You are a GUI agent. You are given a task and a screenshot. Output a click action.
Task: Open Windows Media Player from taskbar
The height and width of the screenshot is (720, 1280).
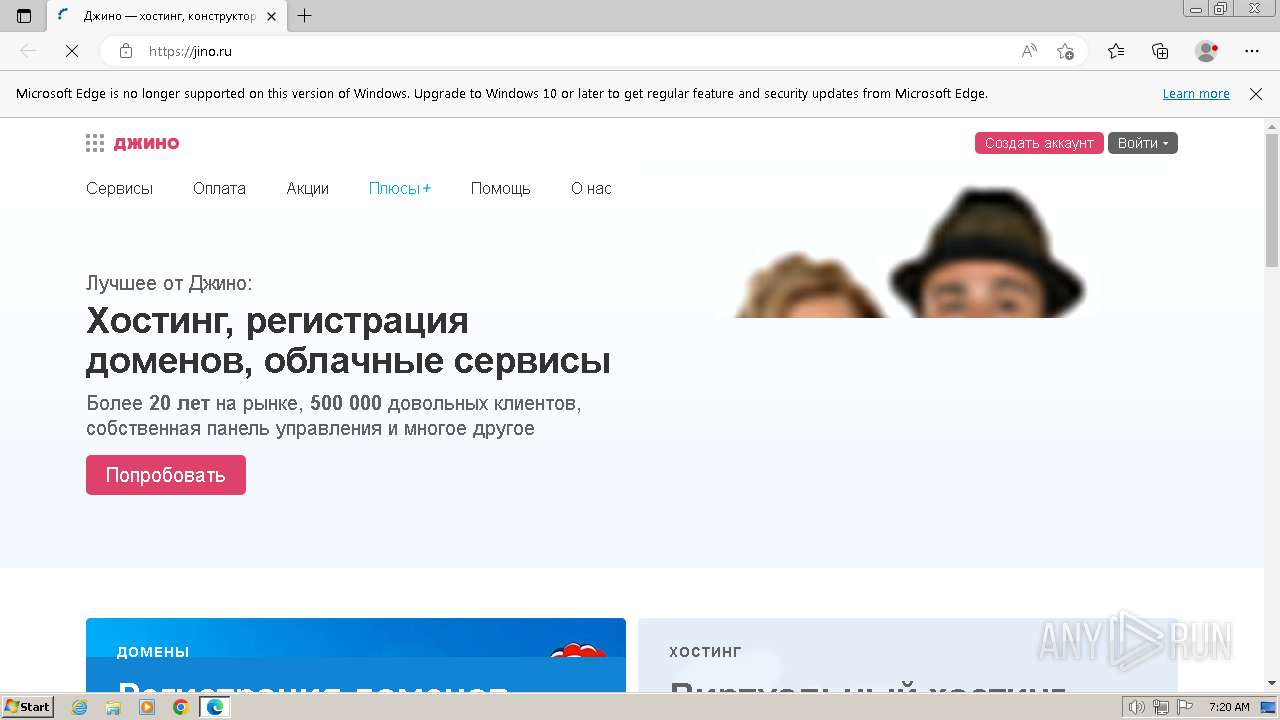[x=147, y=707]
